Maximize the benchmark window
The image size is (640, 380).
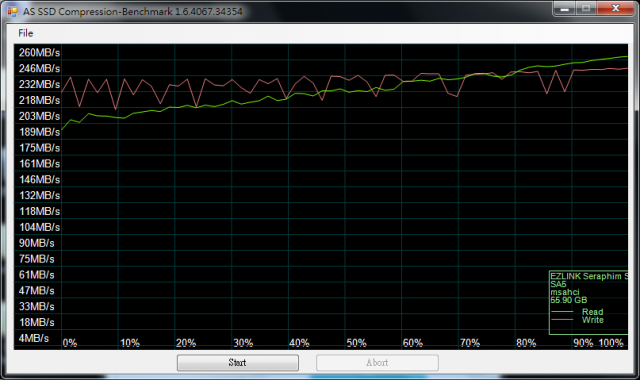[586, 9]
